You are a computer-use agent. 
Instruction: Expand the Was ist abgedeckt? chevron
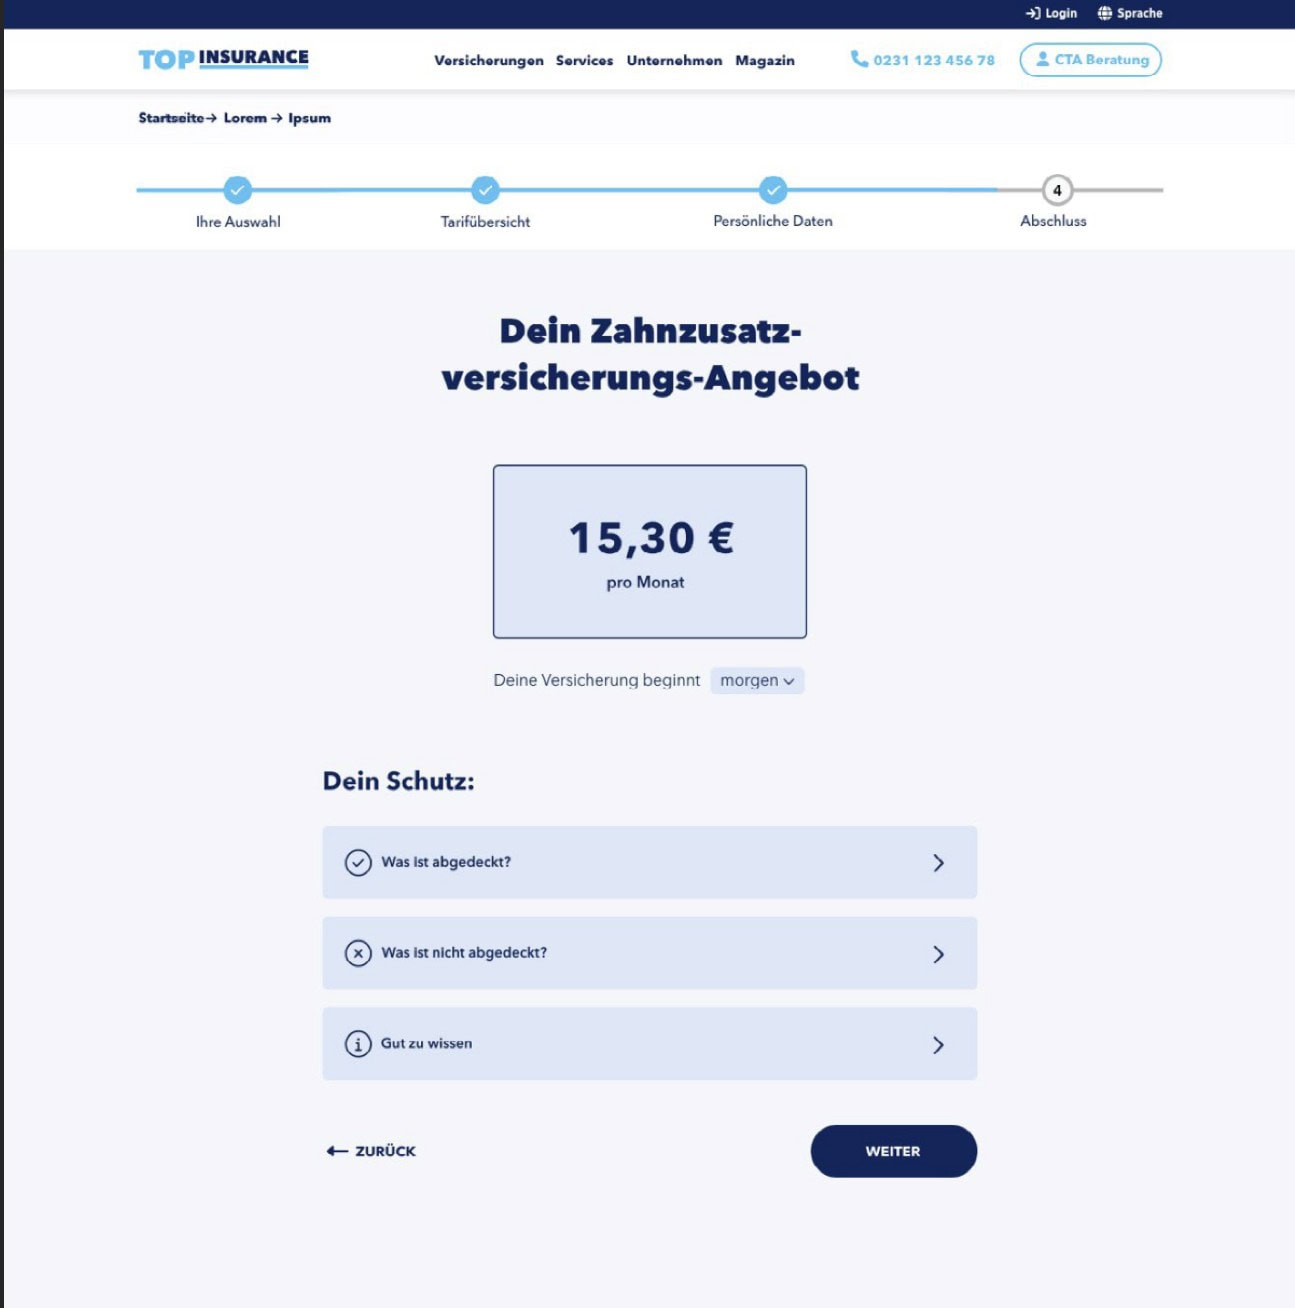click(x=938, y=863)
